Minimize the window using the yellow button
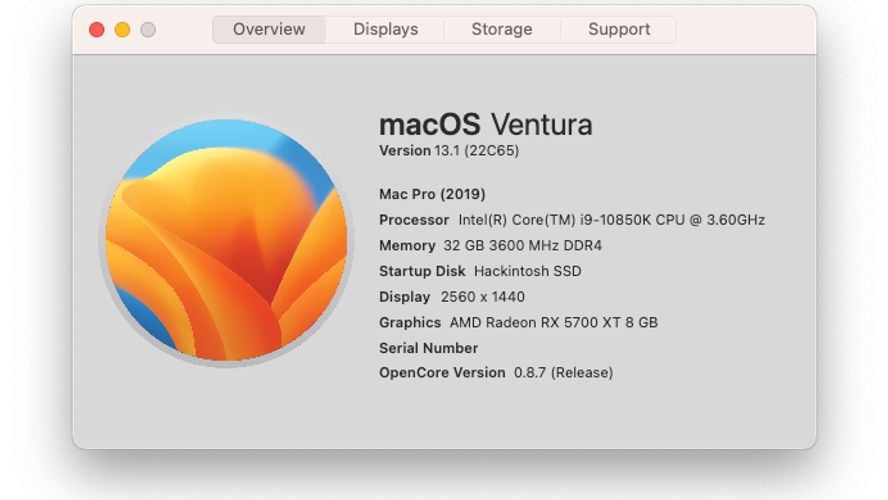The width and height of the screenshot is (888, 500). [122, 30]
